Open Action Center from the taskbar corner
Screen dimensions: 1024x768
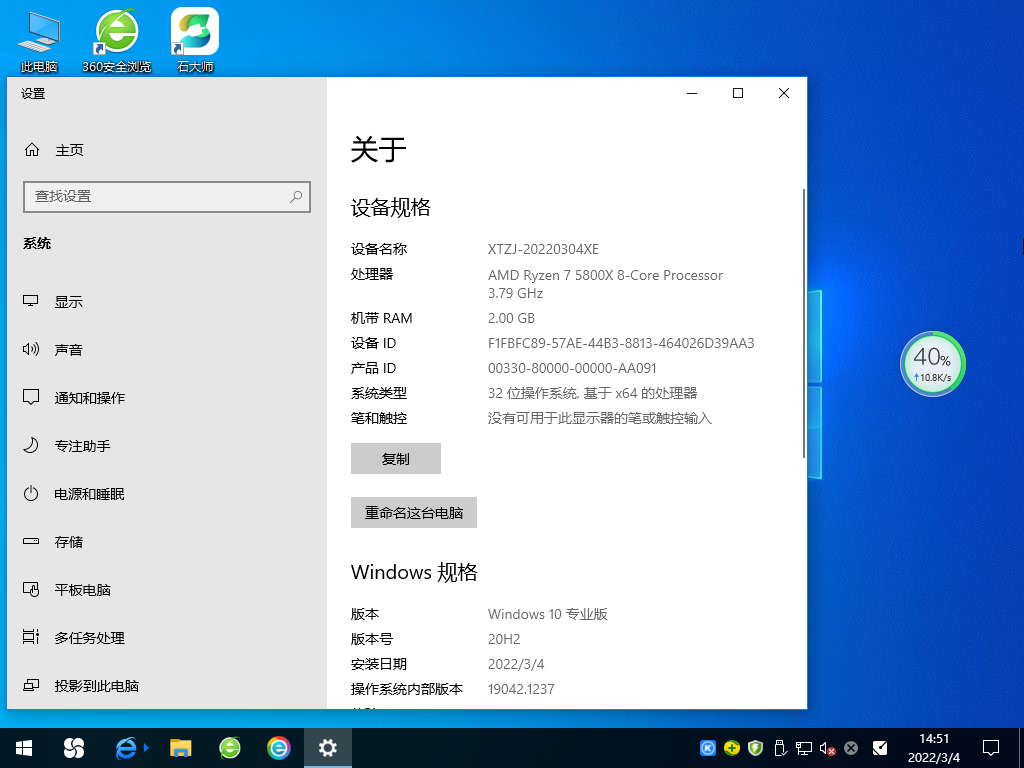(990, 747)
